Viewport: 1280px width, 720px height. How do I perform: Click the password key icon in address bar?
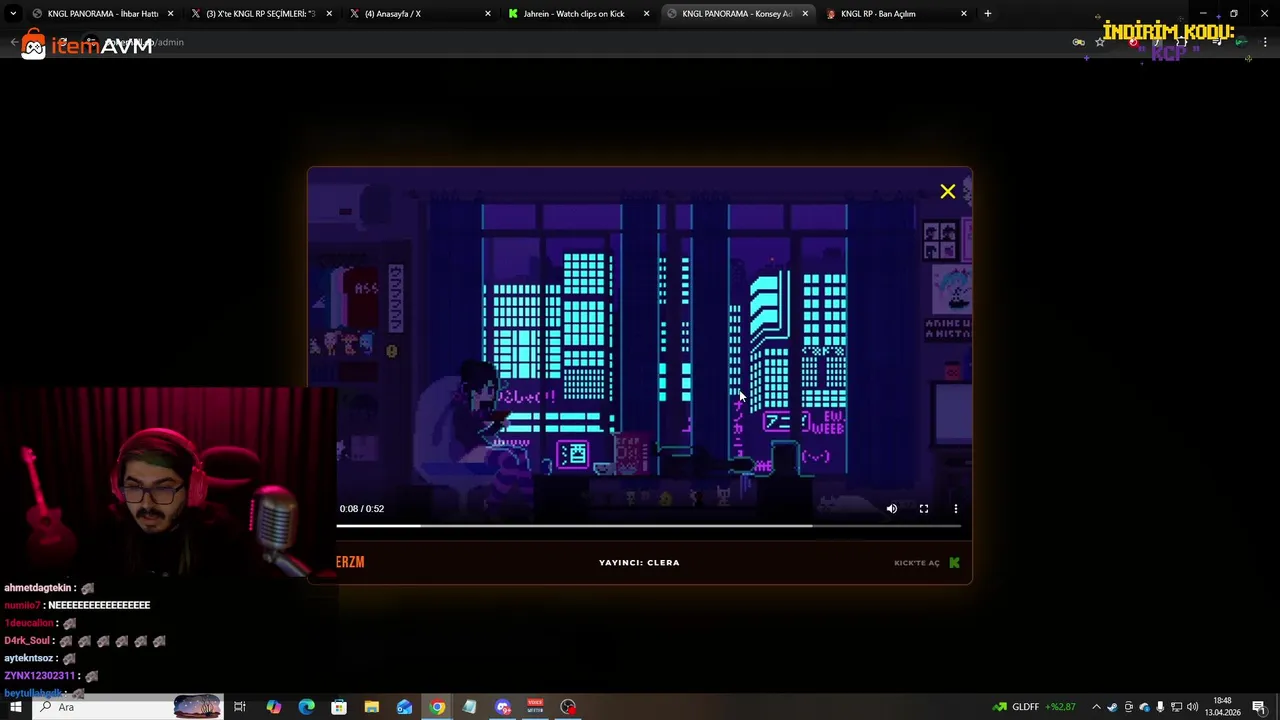tap(1078, 42)
